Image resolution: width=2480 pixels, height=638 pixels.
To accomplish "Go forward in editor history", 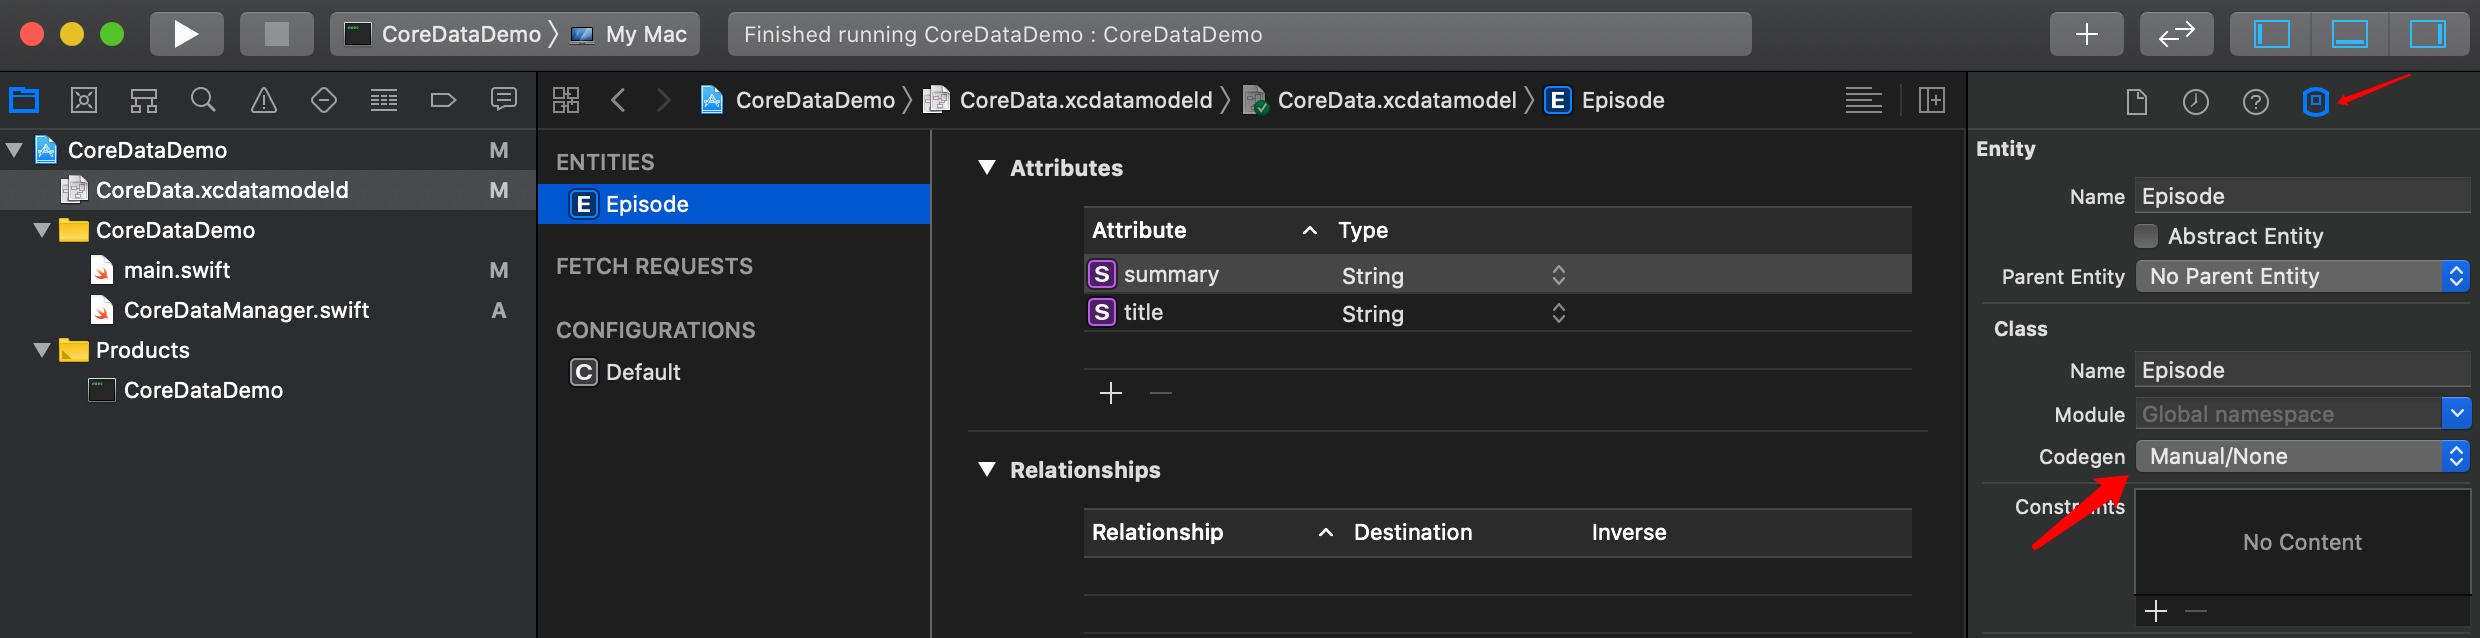I will pyautogui.click(x=663, y=100).
